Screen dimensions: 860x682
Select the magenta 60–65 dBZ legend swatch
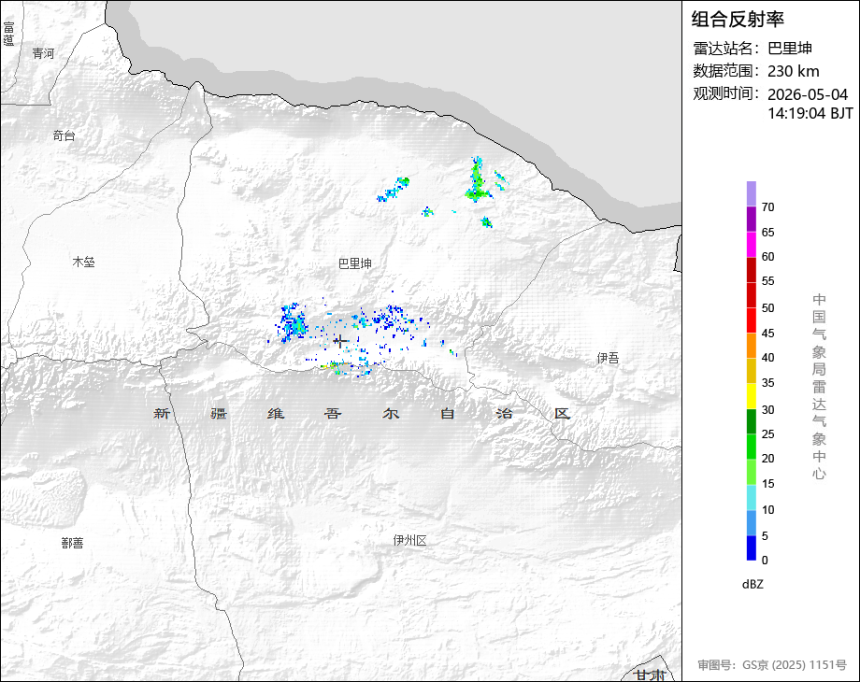751,244
